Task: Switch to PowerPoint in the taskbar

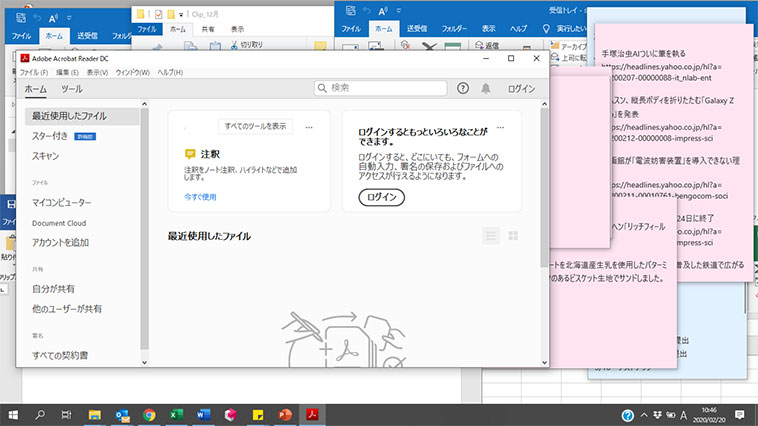Action: 285,415
